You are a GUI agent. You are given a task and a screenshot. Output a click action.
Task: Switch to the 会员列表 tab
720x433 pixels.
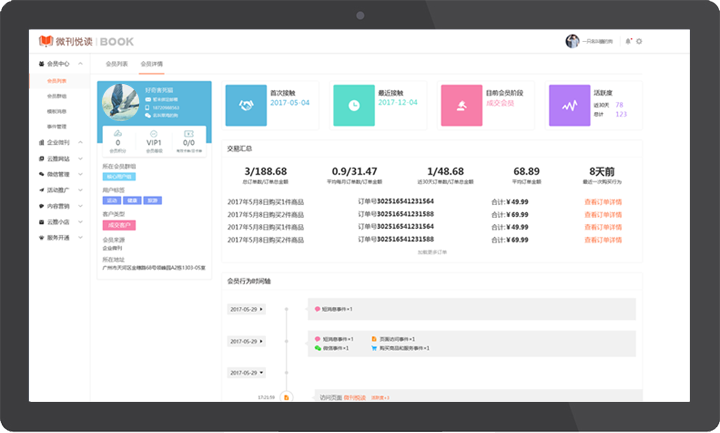pyautogui.click(x=117, y=64)
